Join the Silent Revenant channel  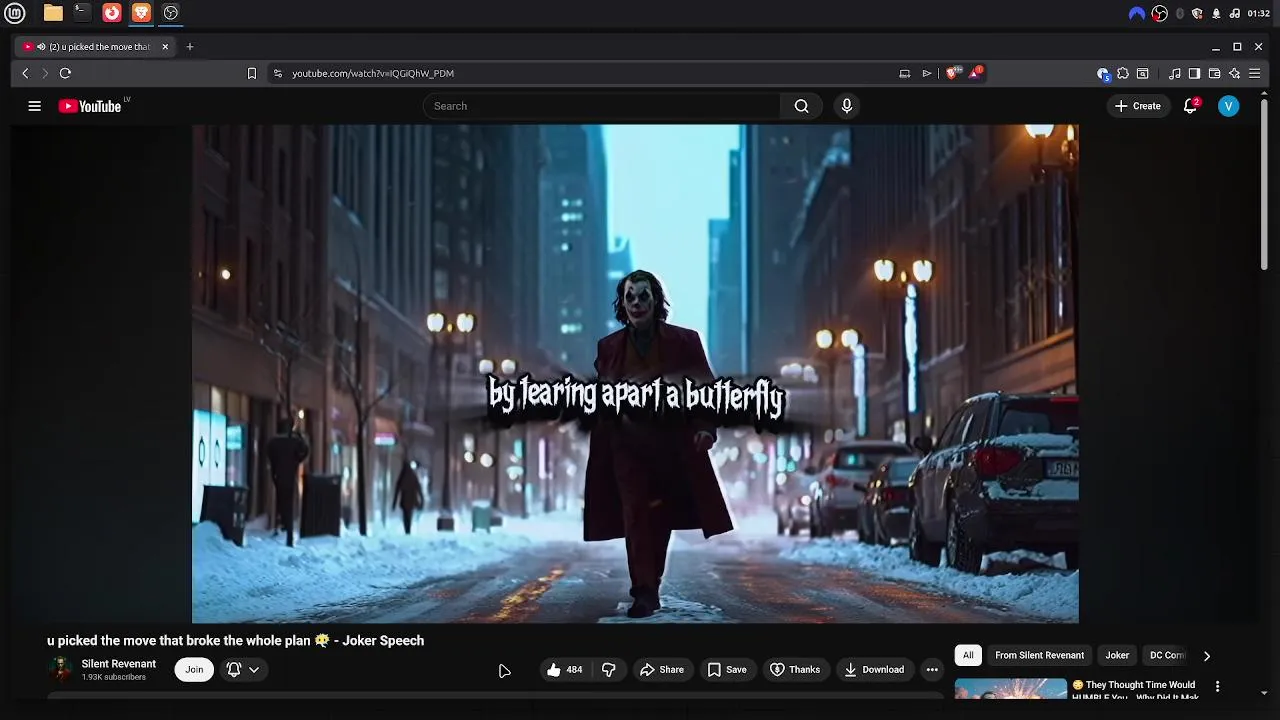click(194, 670)
